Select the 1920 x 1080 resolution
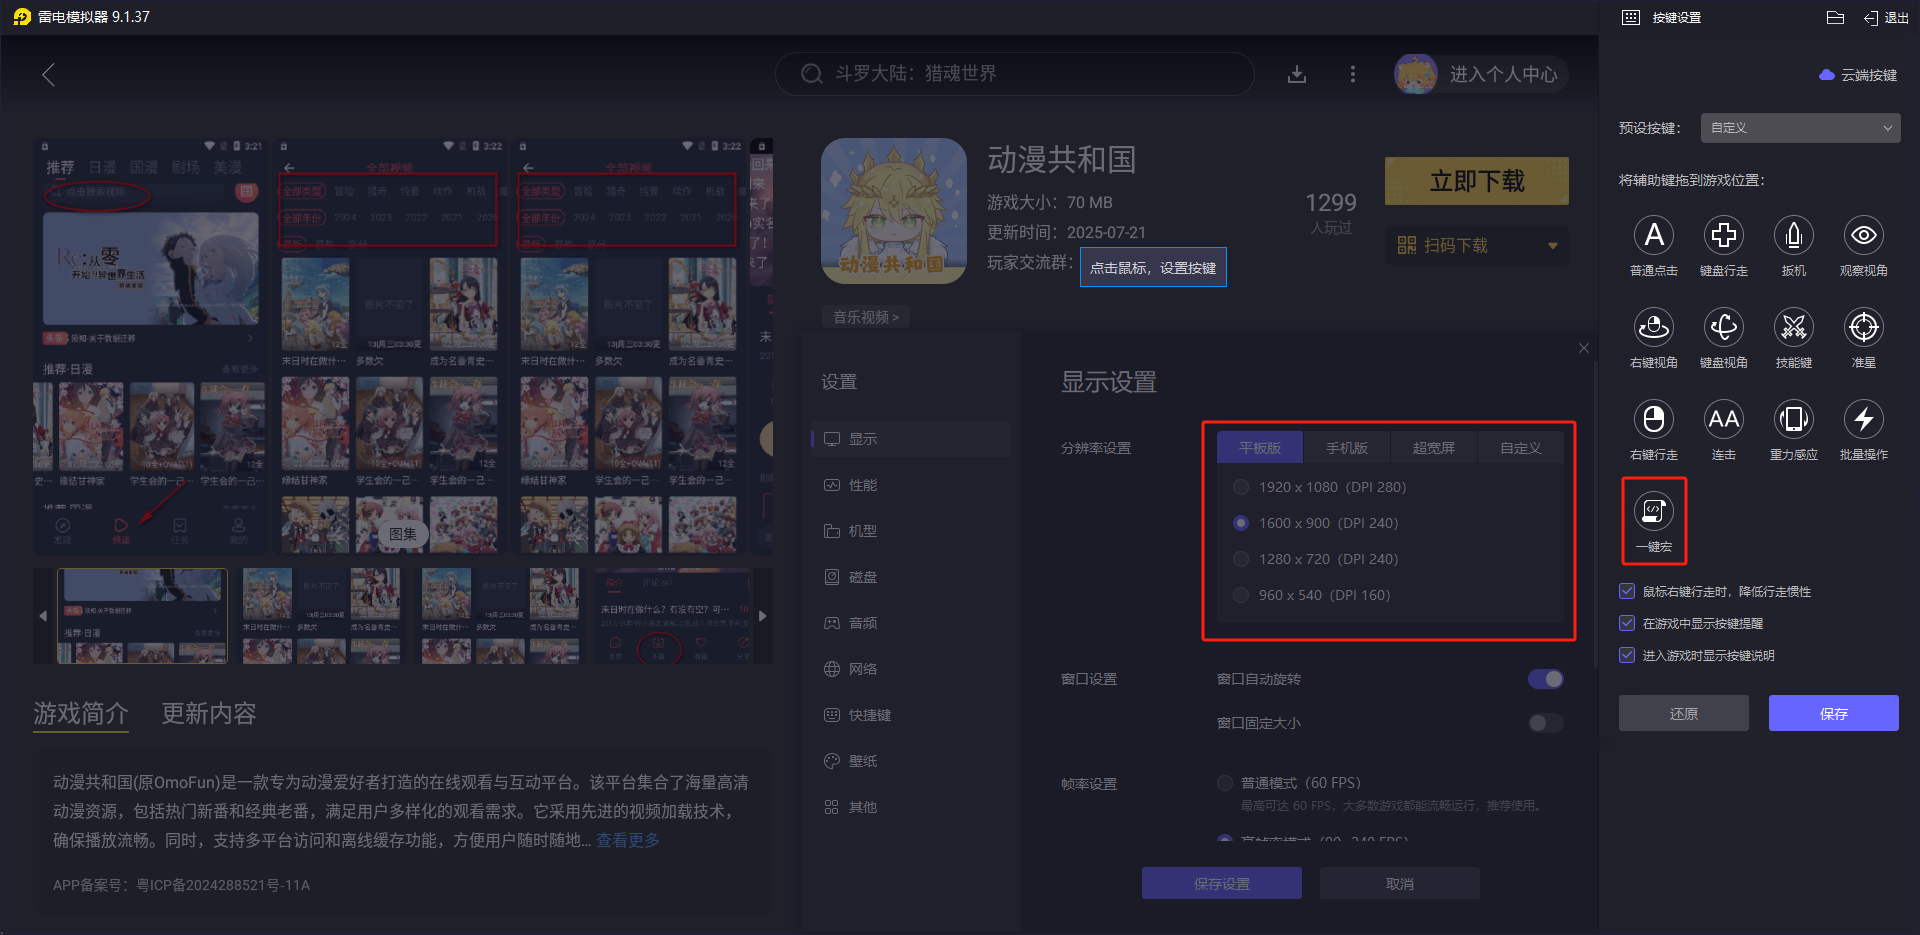 click(x=1241, y=487)
